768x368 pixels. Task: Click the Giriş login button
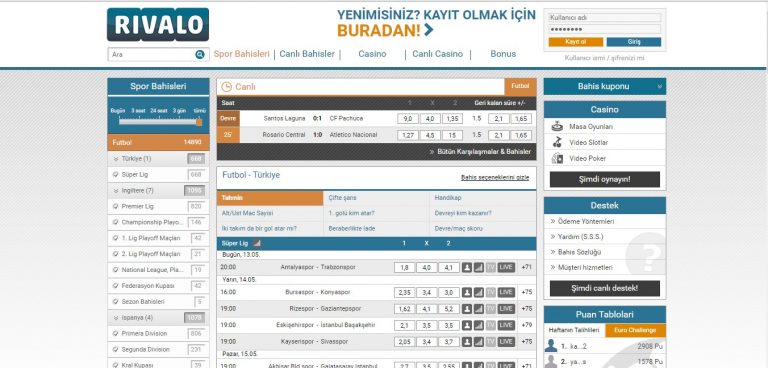tap(634, 42)
